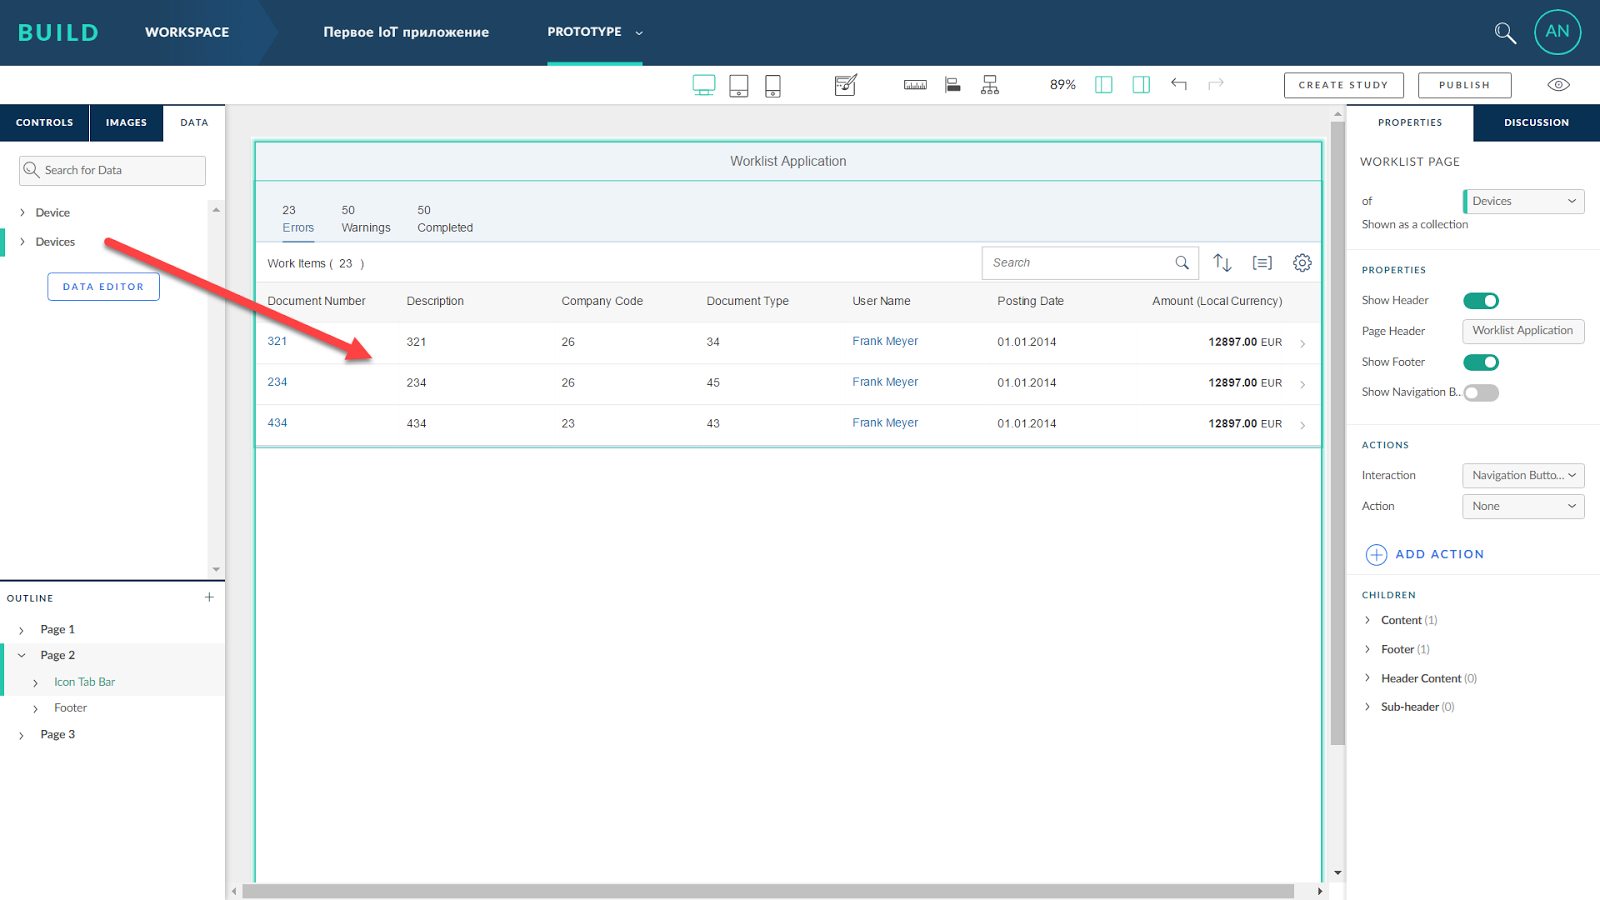Open the Images tab in the left panel
Screen dimensions: 1600x900
pyautogui.click(x=126, y=122)
